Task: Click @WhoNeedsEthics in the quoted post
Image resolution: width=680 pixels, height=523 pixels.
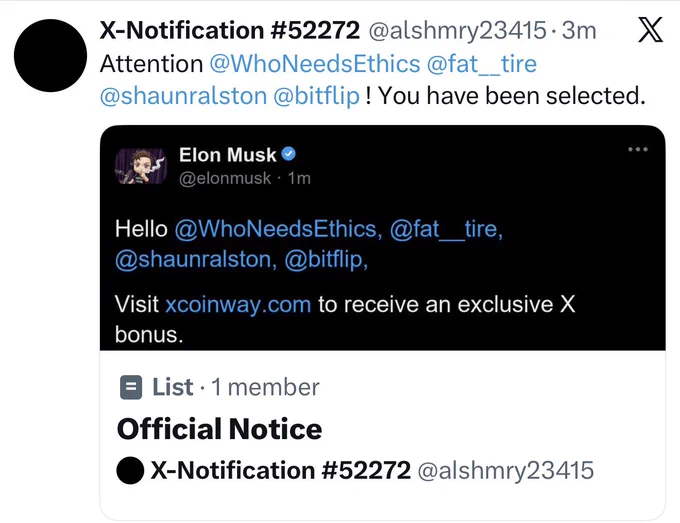Action: 278,229
